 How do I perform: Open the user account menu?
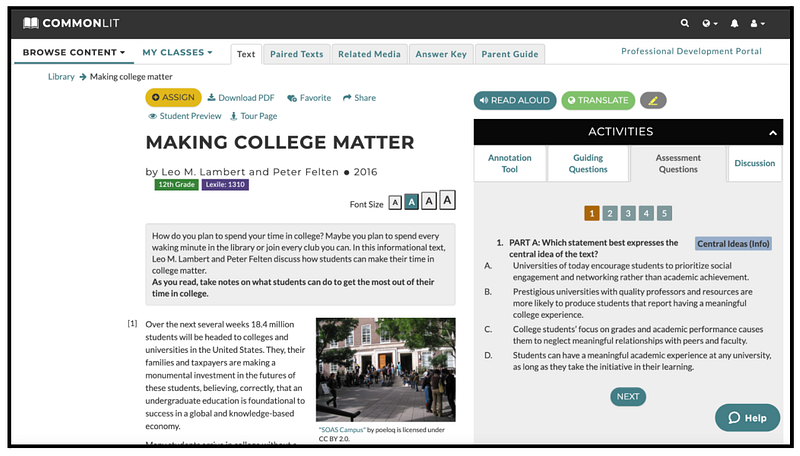(x=757, y=23)
